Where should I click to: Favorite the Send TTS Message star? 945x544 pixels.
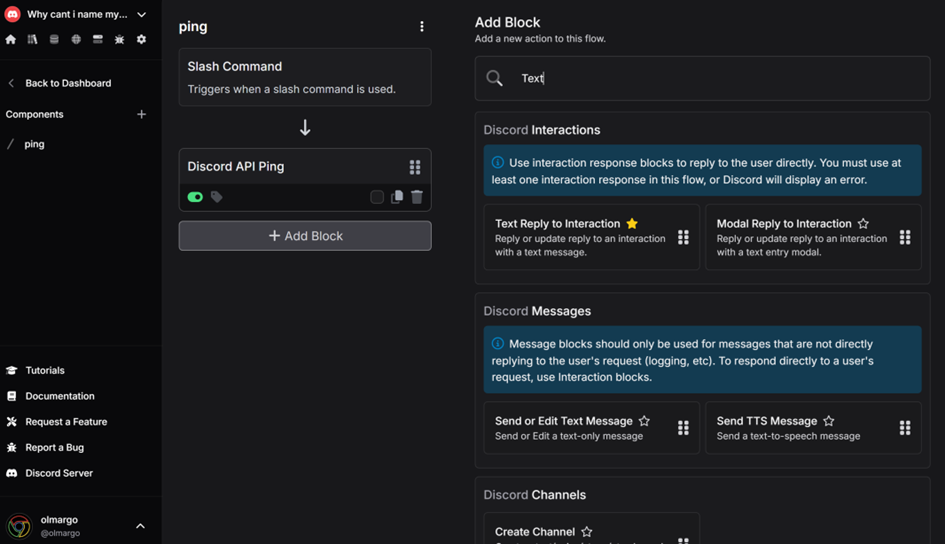829,421
